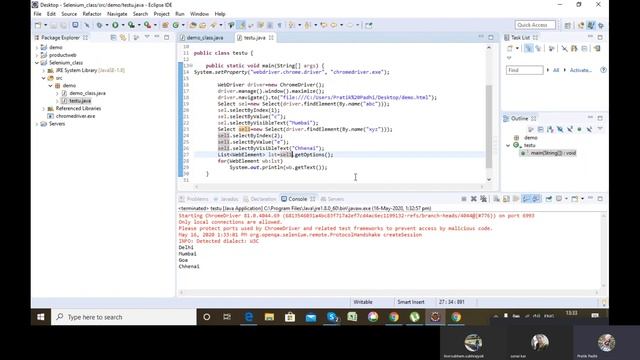This screenshot has height=360, width=640.
Task: Open the New Task dropdown arrow
Action: point(518,49)
